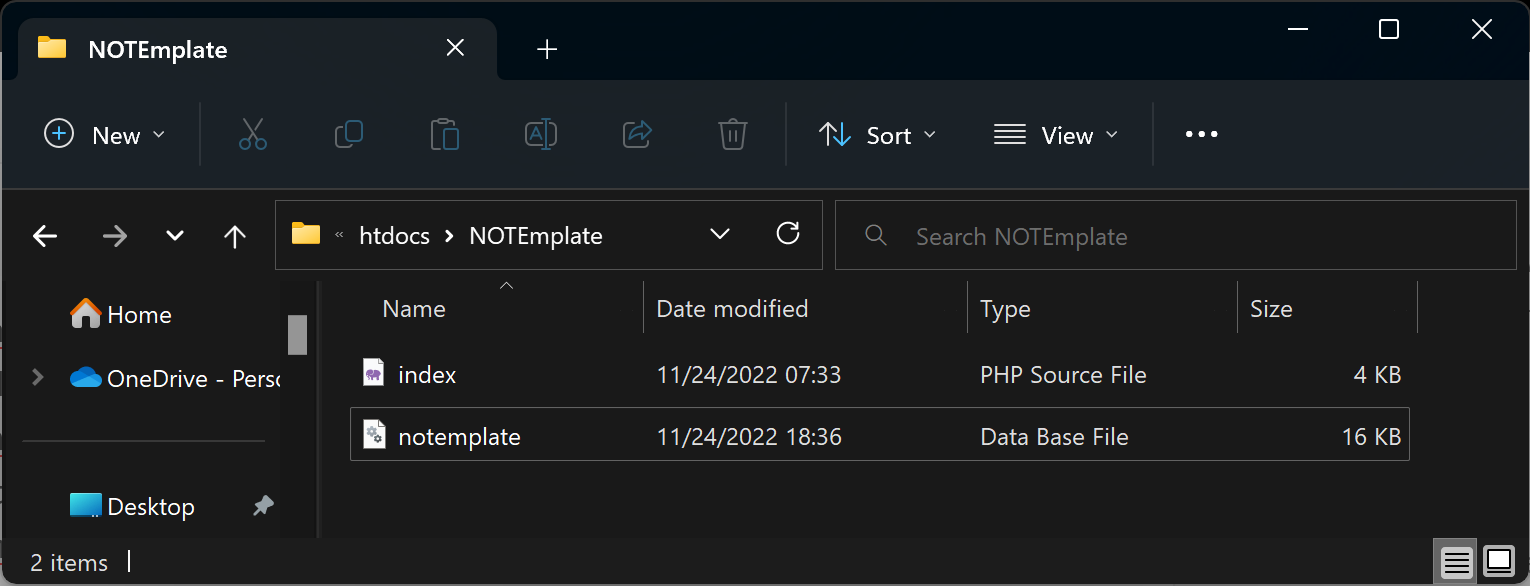The image size is (1530, 586).
Task: Click the Copy icon in the toolbar
Action: [348, 134]
